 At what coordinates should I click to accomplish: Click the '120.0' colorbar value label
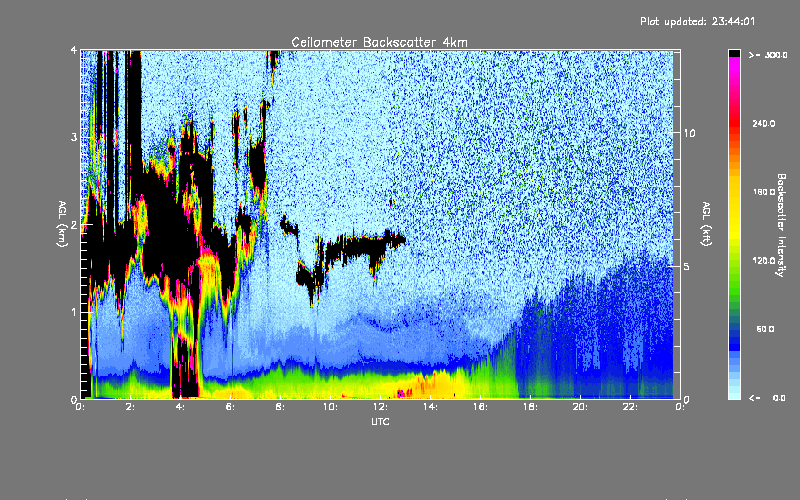(764, 260)
